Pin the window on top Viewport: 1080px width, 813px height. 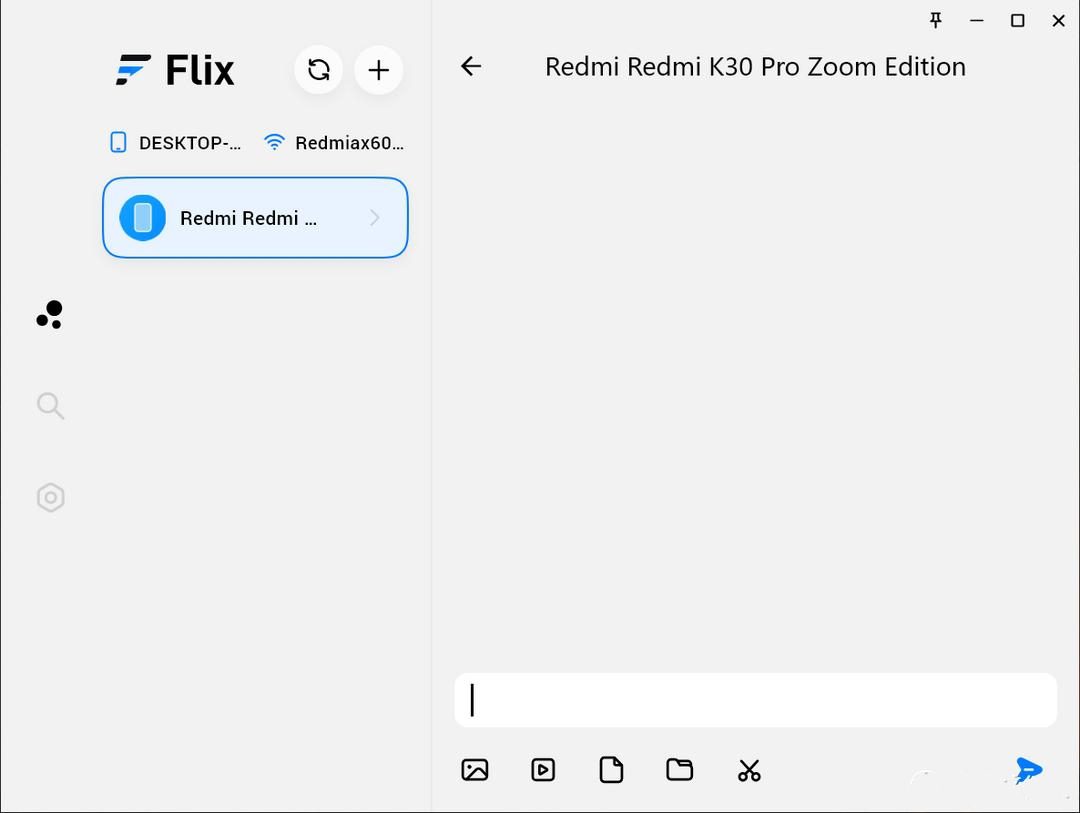[936, 20]
